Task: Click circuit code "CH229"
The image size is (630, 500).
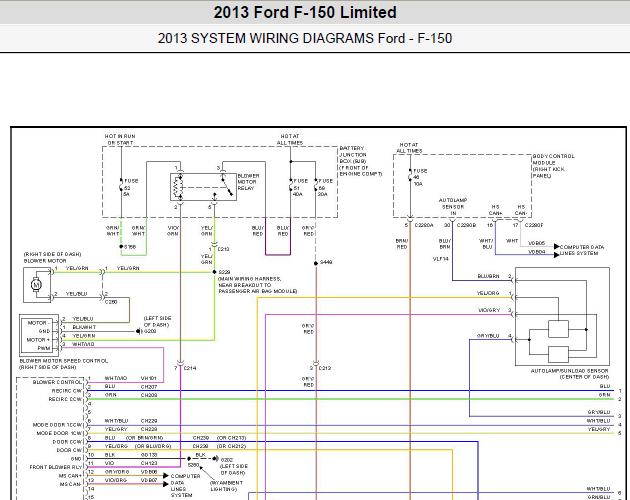Action: click(149, 421)
